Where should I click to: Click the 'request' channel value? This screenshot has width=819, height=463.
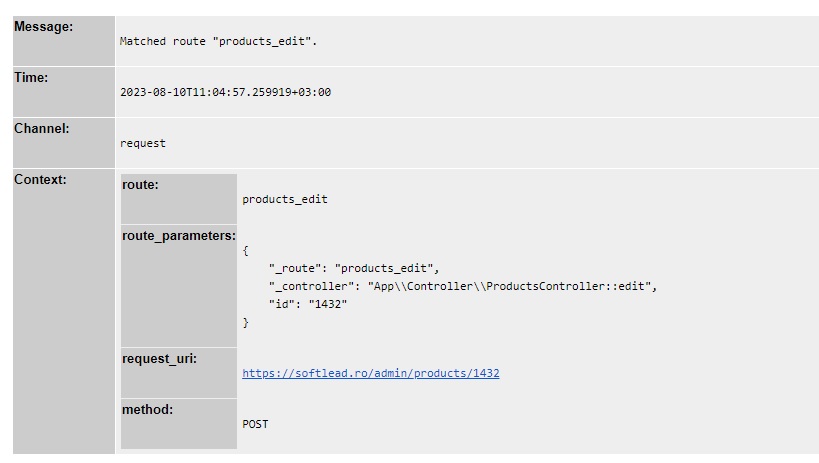[x=143, y=143]
